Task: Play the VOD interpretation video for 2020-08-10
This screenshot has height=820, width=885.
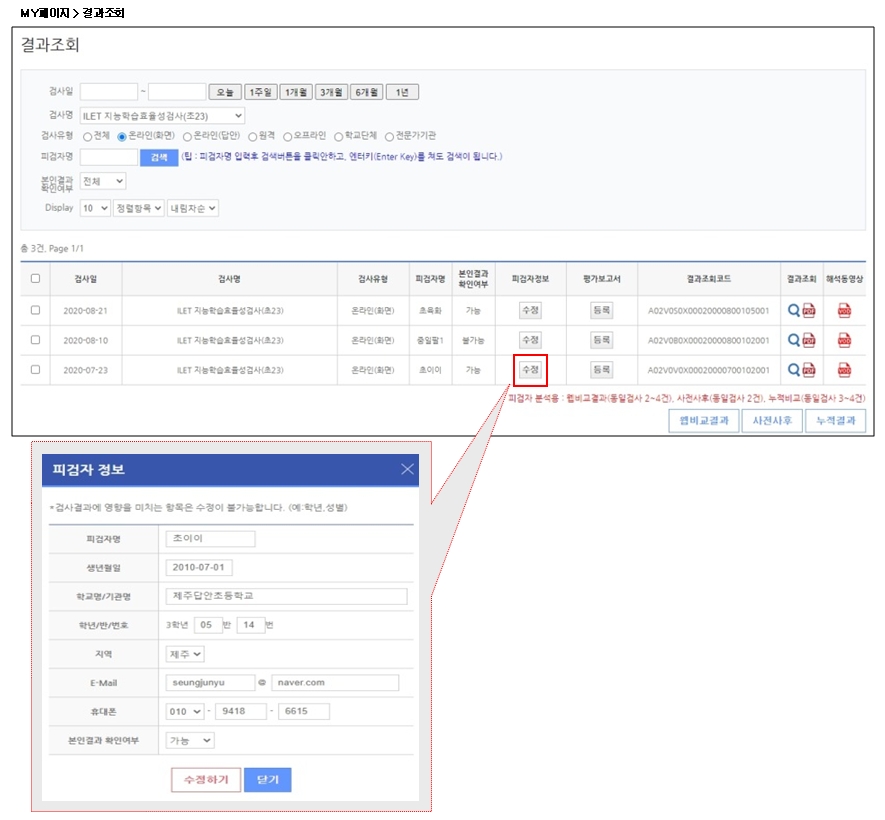Action: (x=844, y=341)
